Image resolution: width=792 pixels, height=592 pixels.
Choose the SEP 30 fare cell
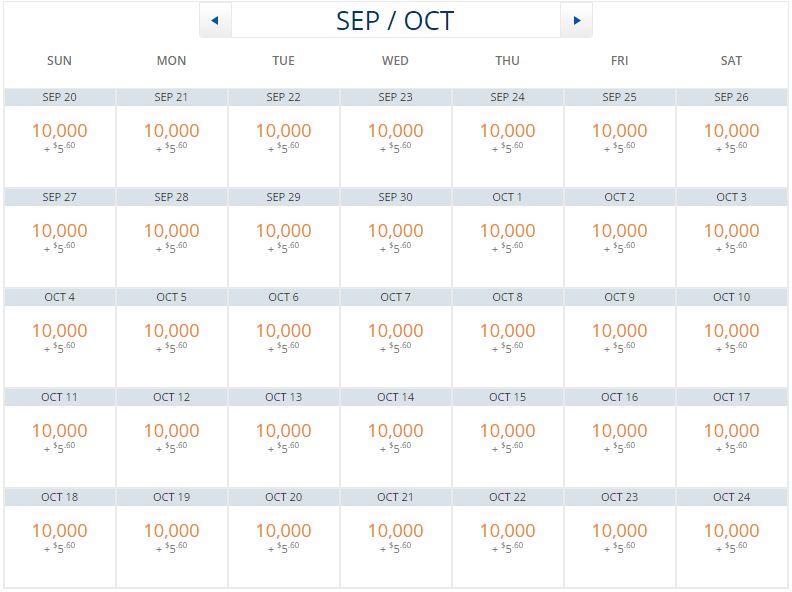tap(396, 237)
